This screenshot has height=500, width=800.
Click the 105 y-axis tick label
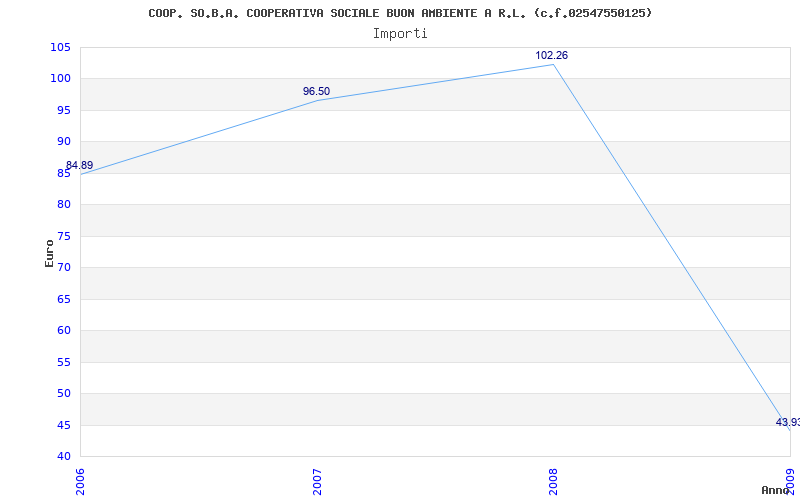pos(60,47)
